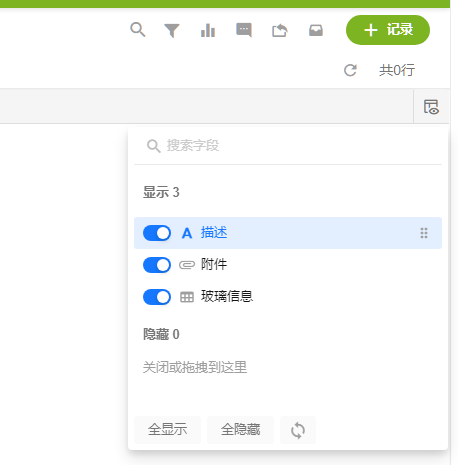This screenshot has width=458, height=465.
Task: Turn off the 描述 field toggle
Action: point(157,233)
